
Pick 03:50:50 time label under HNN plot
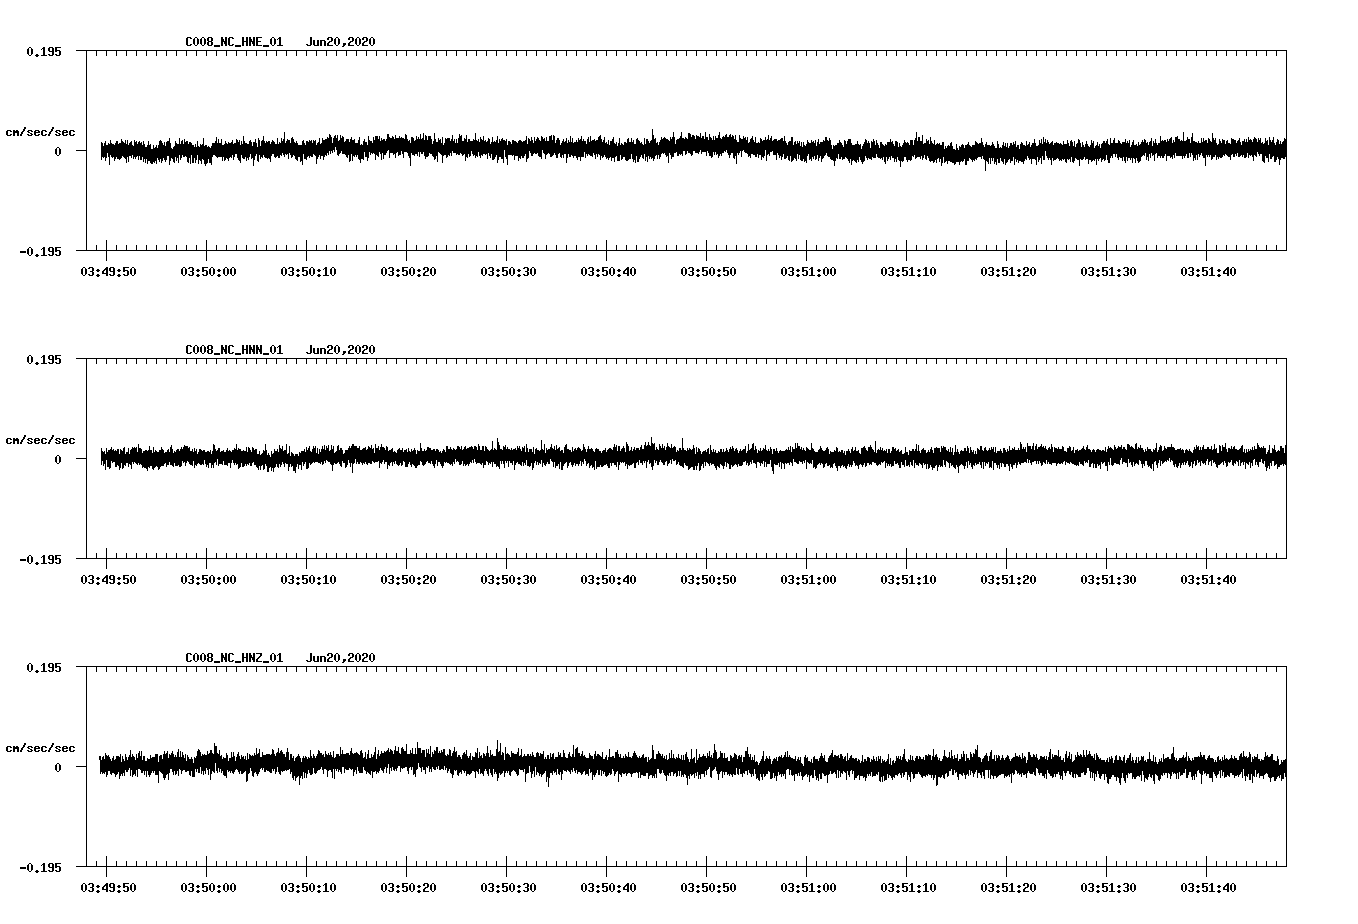tap(708, 580)
